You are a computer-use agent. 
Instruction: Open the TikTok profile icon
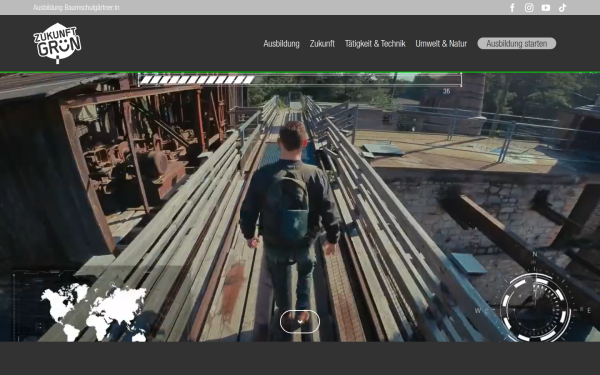pyautogui.click(x=562, y=8)
